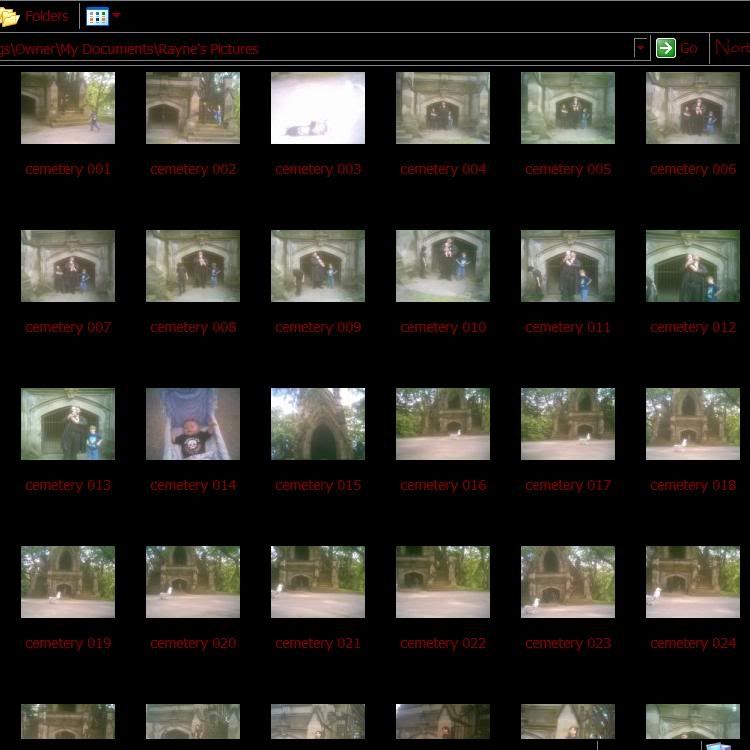
Task: Select thumbnail of cemetery 001
Action: 68,108
